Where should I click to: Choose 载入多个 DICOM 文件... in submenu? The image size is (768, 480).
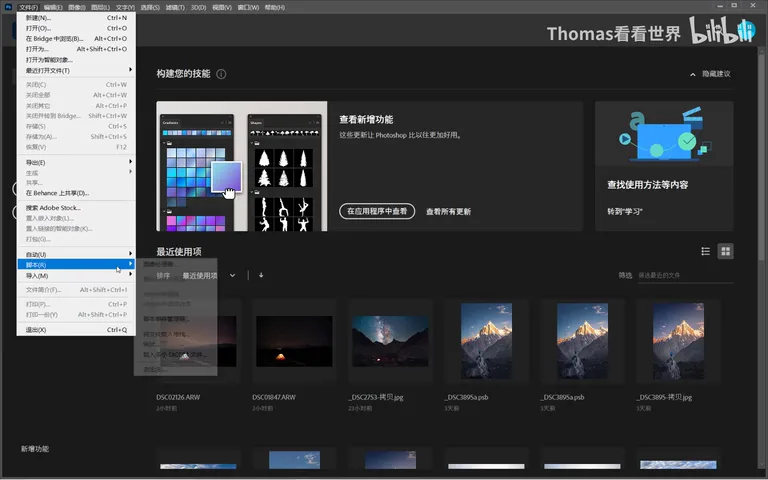[175, 355]
